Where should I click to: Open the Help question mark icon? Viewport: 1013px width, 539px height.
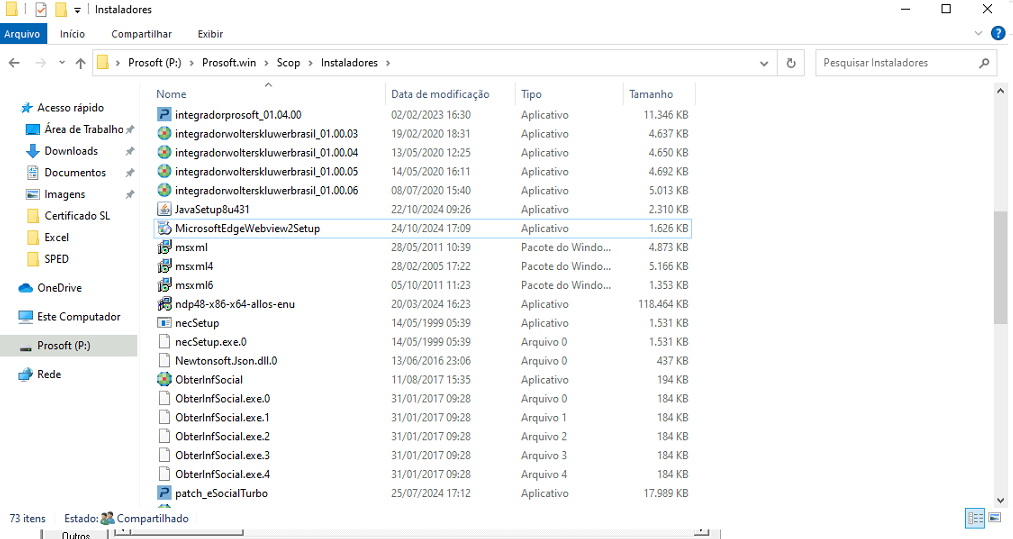(x=998, y=33)
